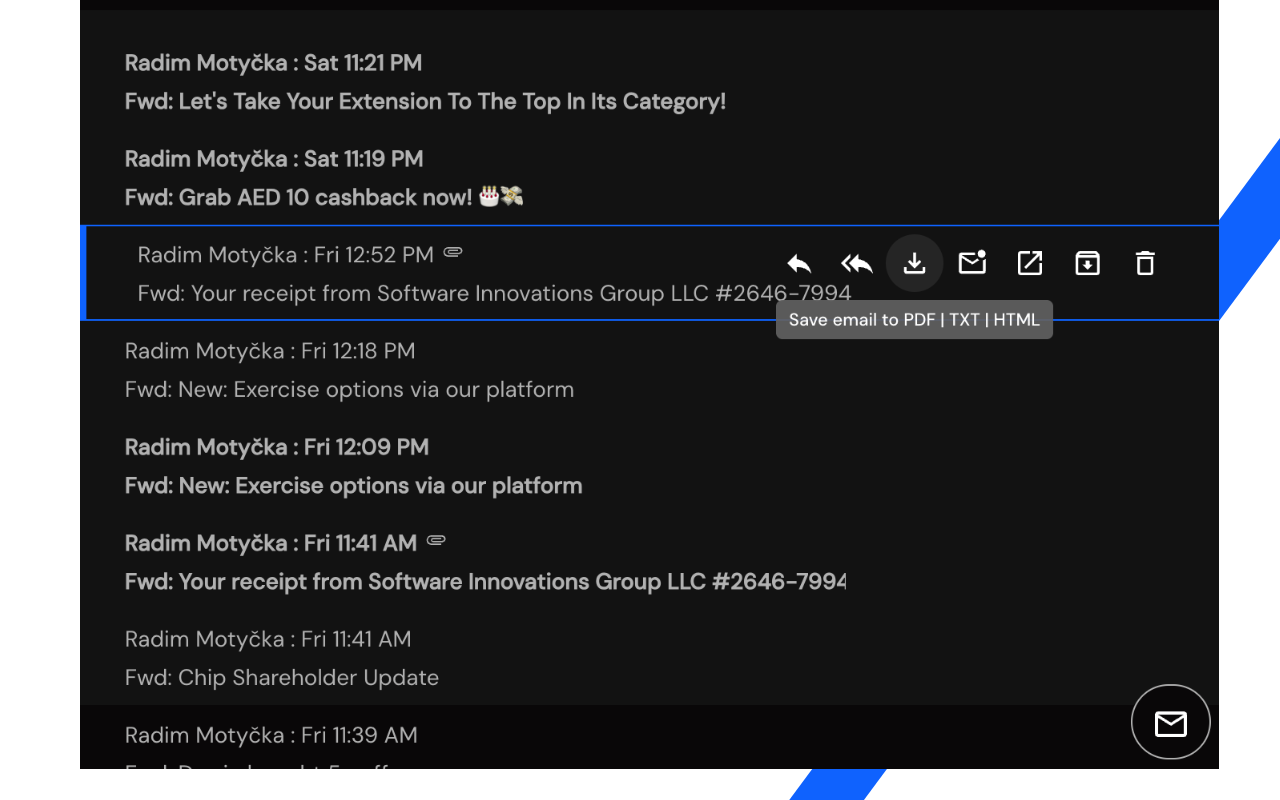Mark the selected email as unread
This screenshot has width=1280, height=800.
tap(972, 263)
